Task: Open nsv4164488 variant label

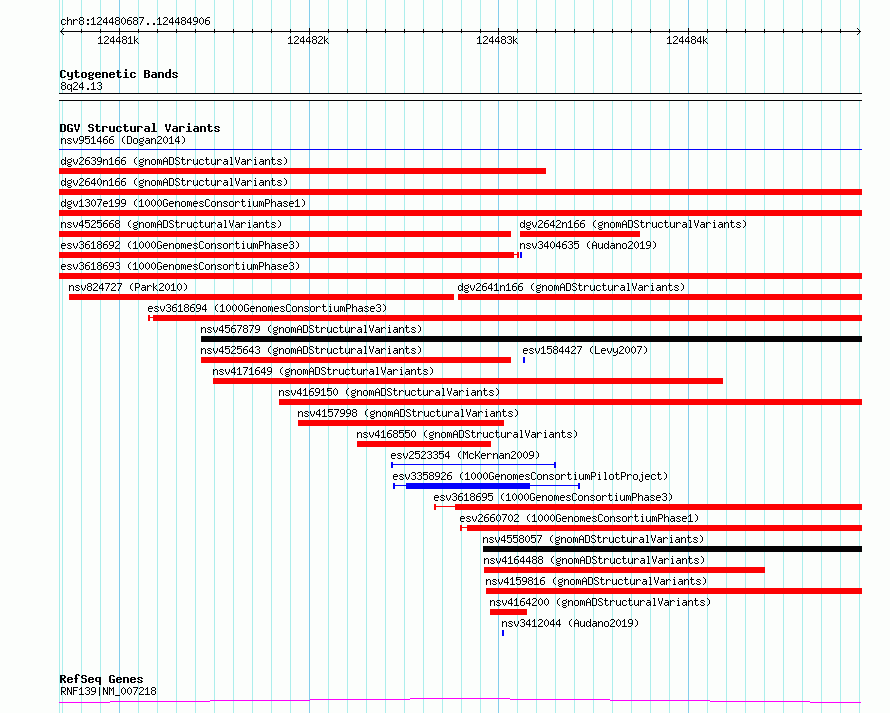Action: coord(594,560)
